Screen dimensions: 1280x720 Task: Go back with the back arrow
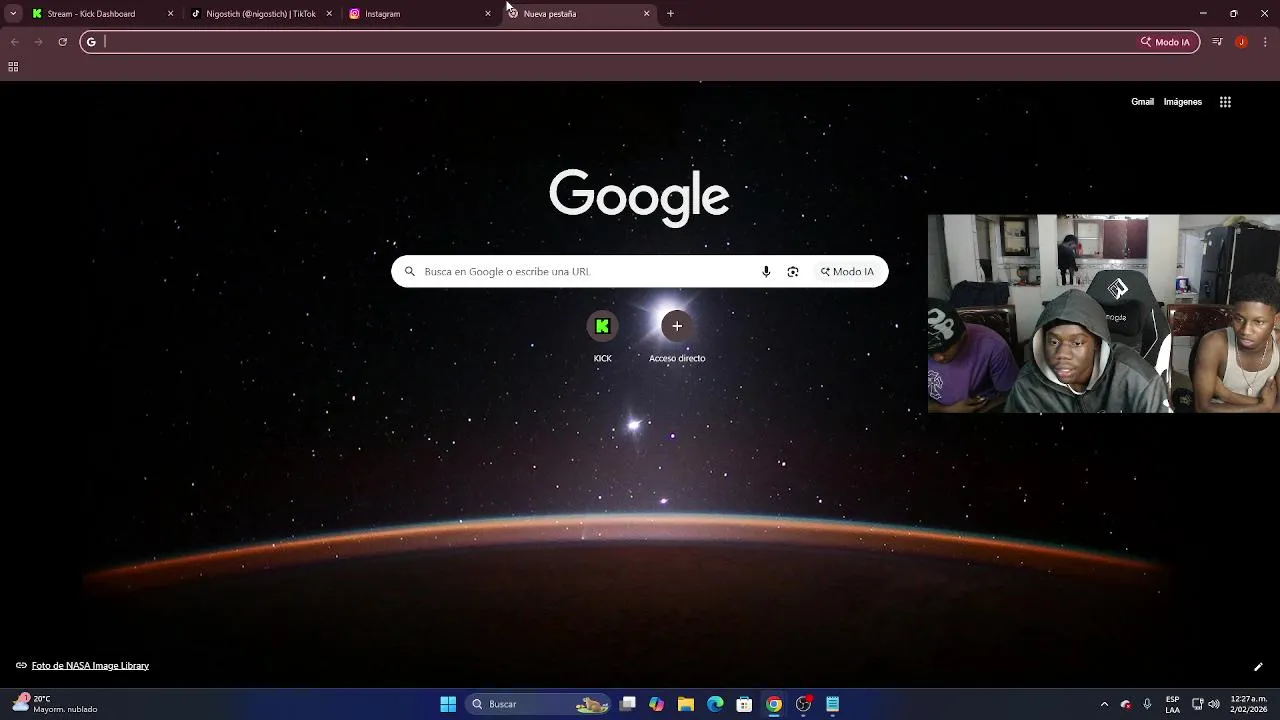14,42
